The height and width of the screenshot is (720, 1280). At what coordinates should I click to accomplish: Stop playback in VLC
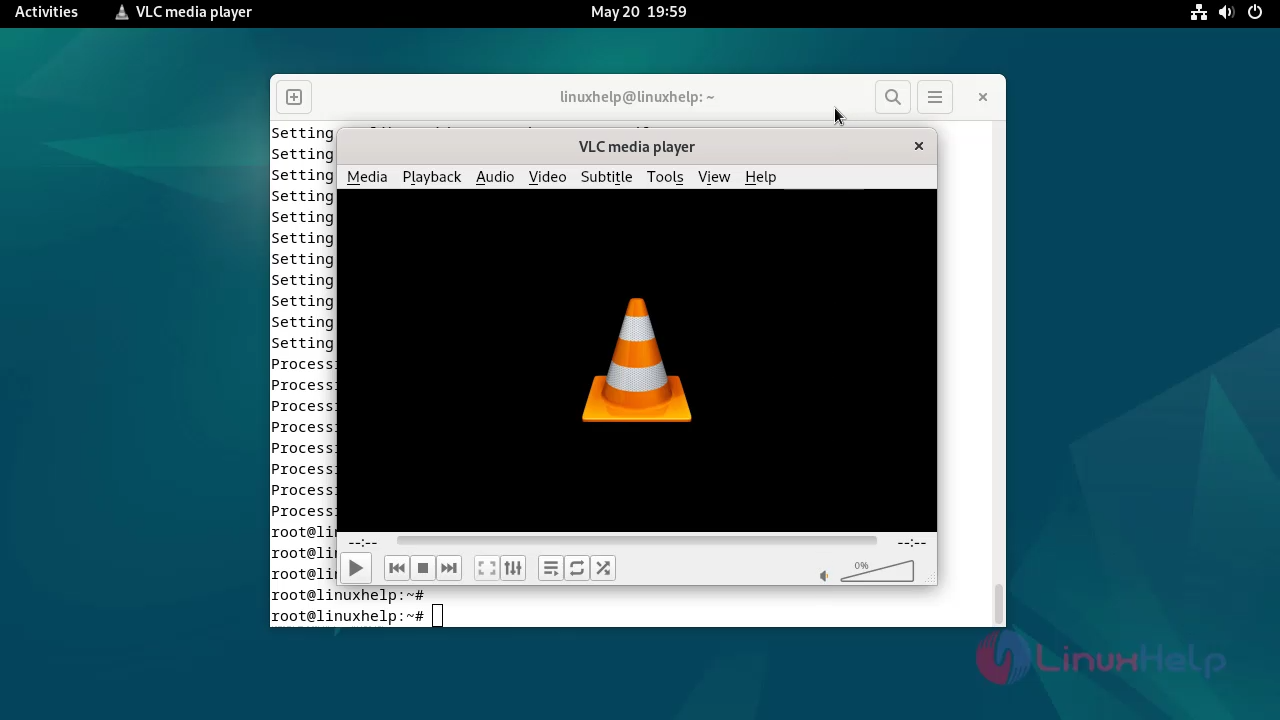pyautogui.click(x=423, y=568)
